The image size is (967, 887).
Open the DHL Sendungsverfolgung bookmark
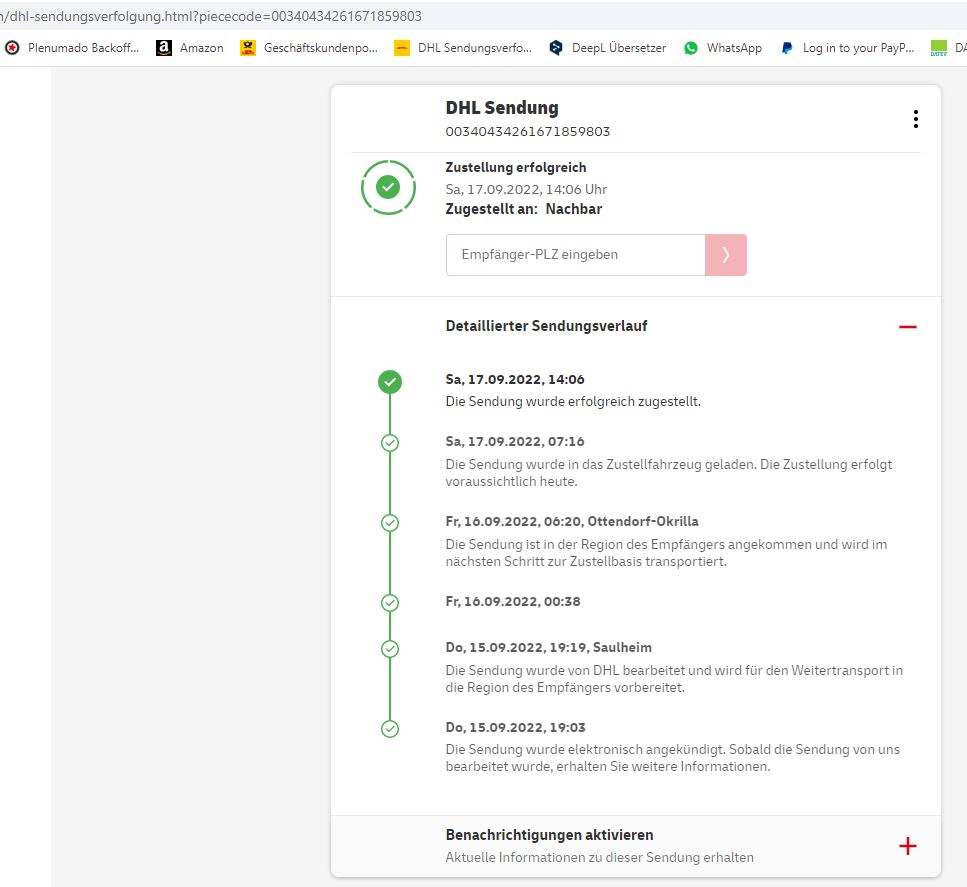[463, 47]
